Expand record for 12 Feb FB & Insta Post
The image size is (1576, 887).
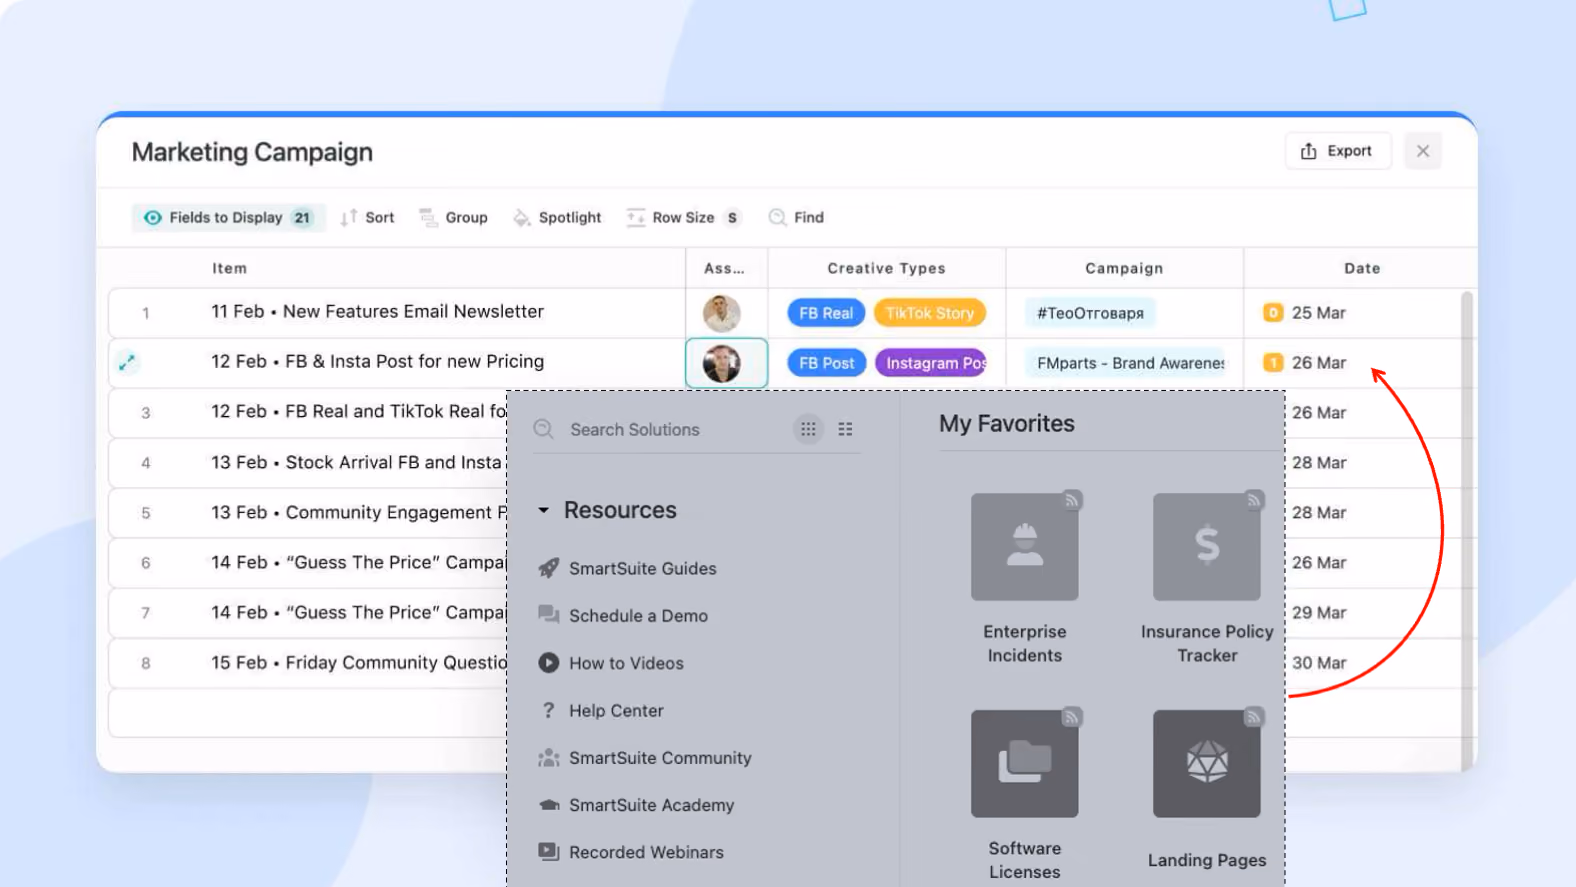(x=127, y=363)
